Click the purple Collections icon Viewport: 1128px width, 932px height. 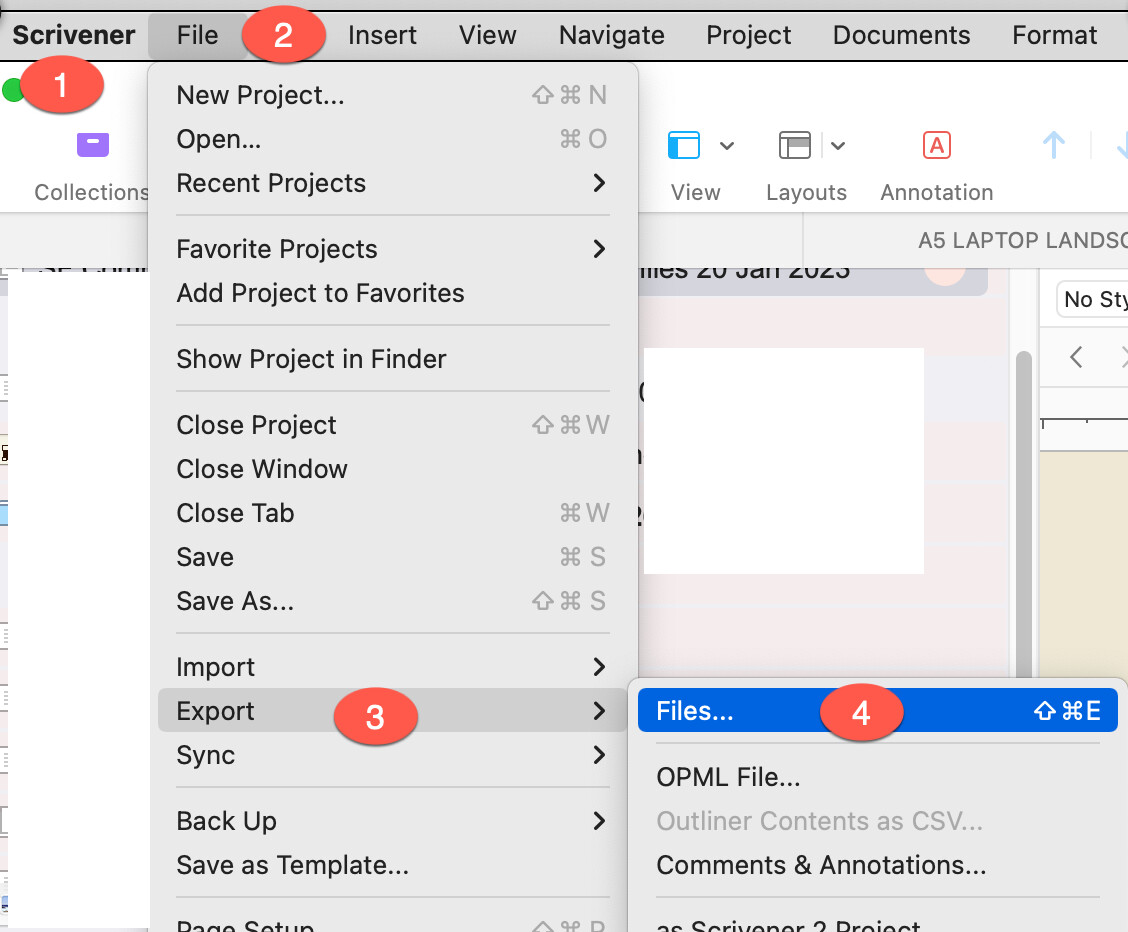pos(93,145)
